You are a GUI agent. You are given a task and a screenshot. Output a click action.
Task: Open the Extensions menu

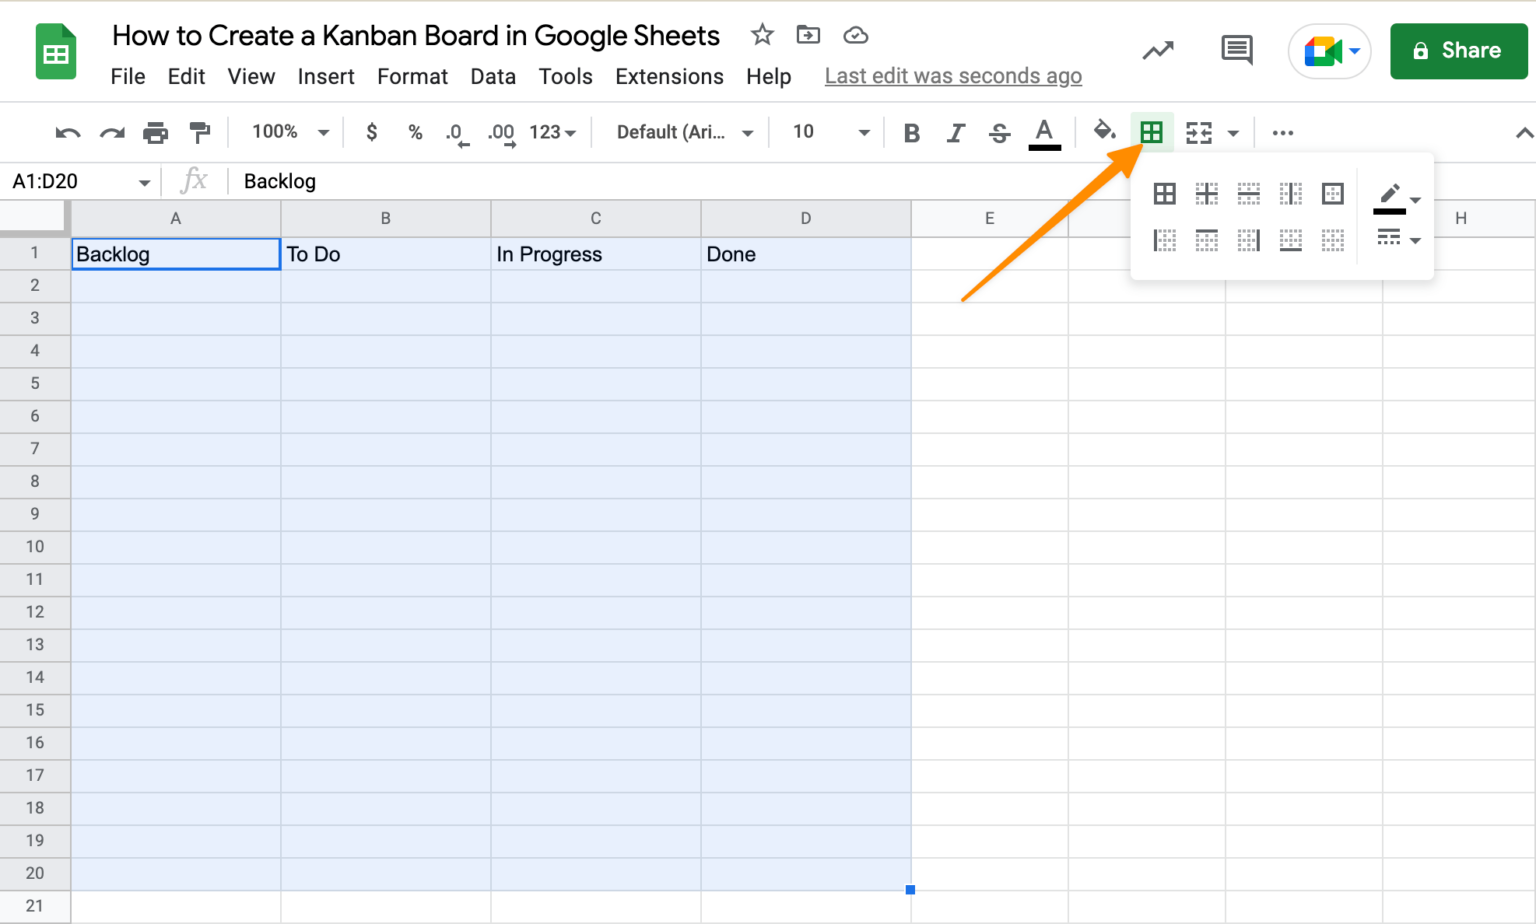(x=669, y=76)
